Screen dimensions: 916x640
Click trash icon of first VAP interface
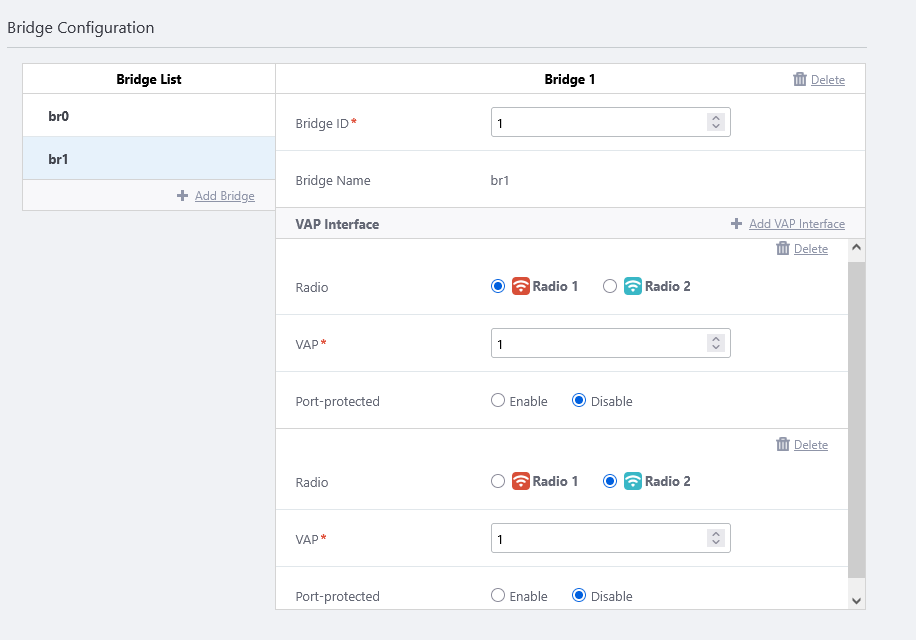point(783,248)
